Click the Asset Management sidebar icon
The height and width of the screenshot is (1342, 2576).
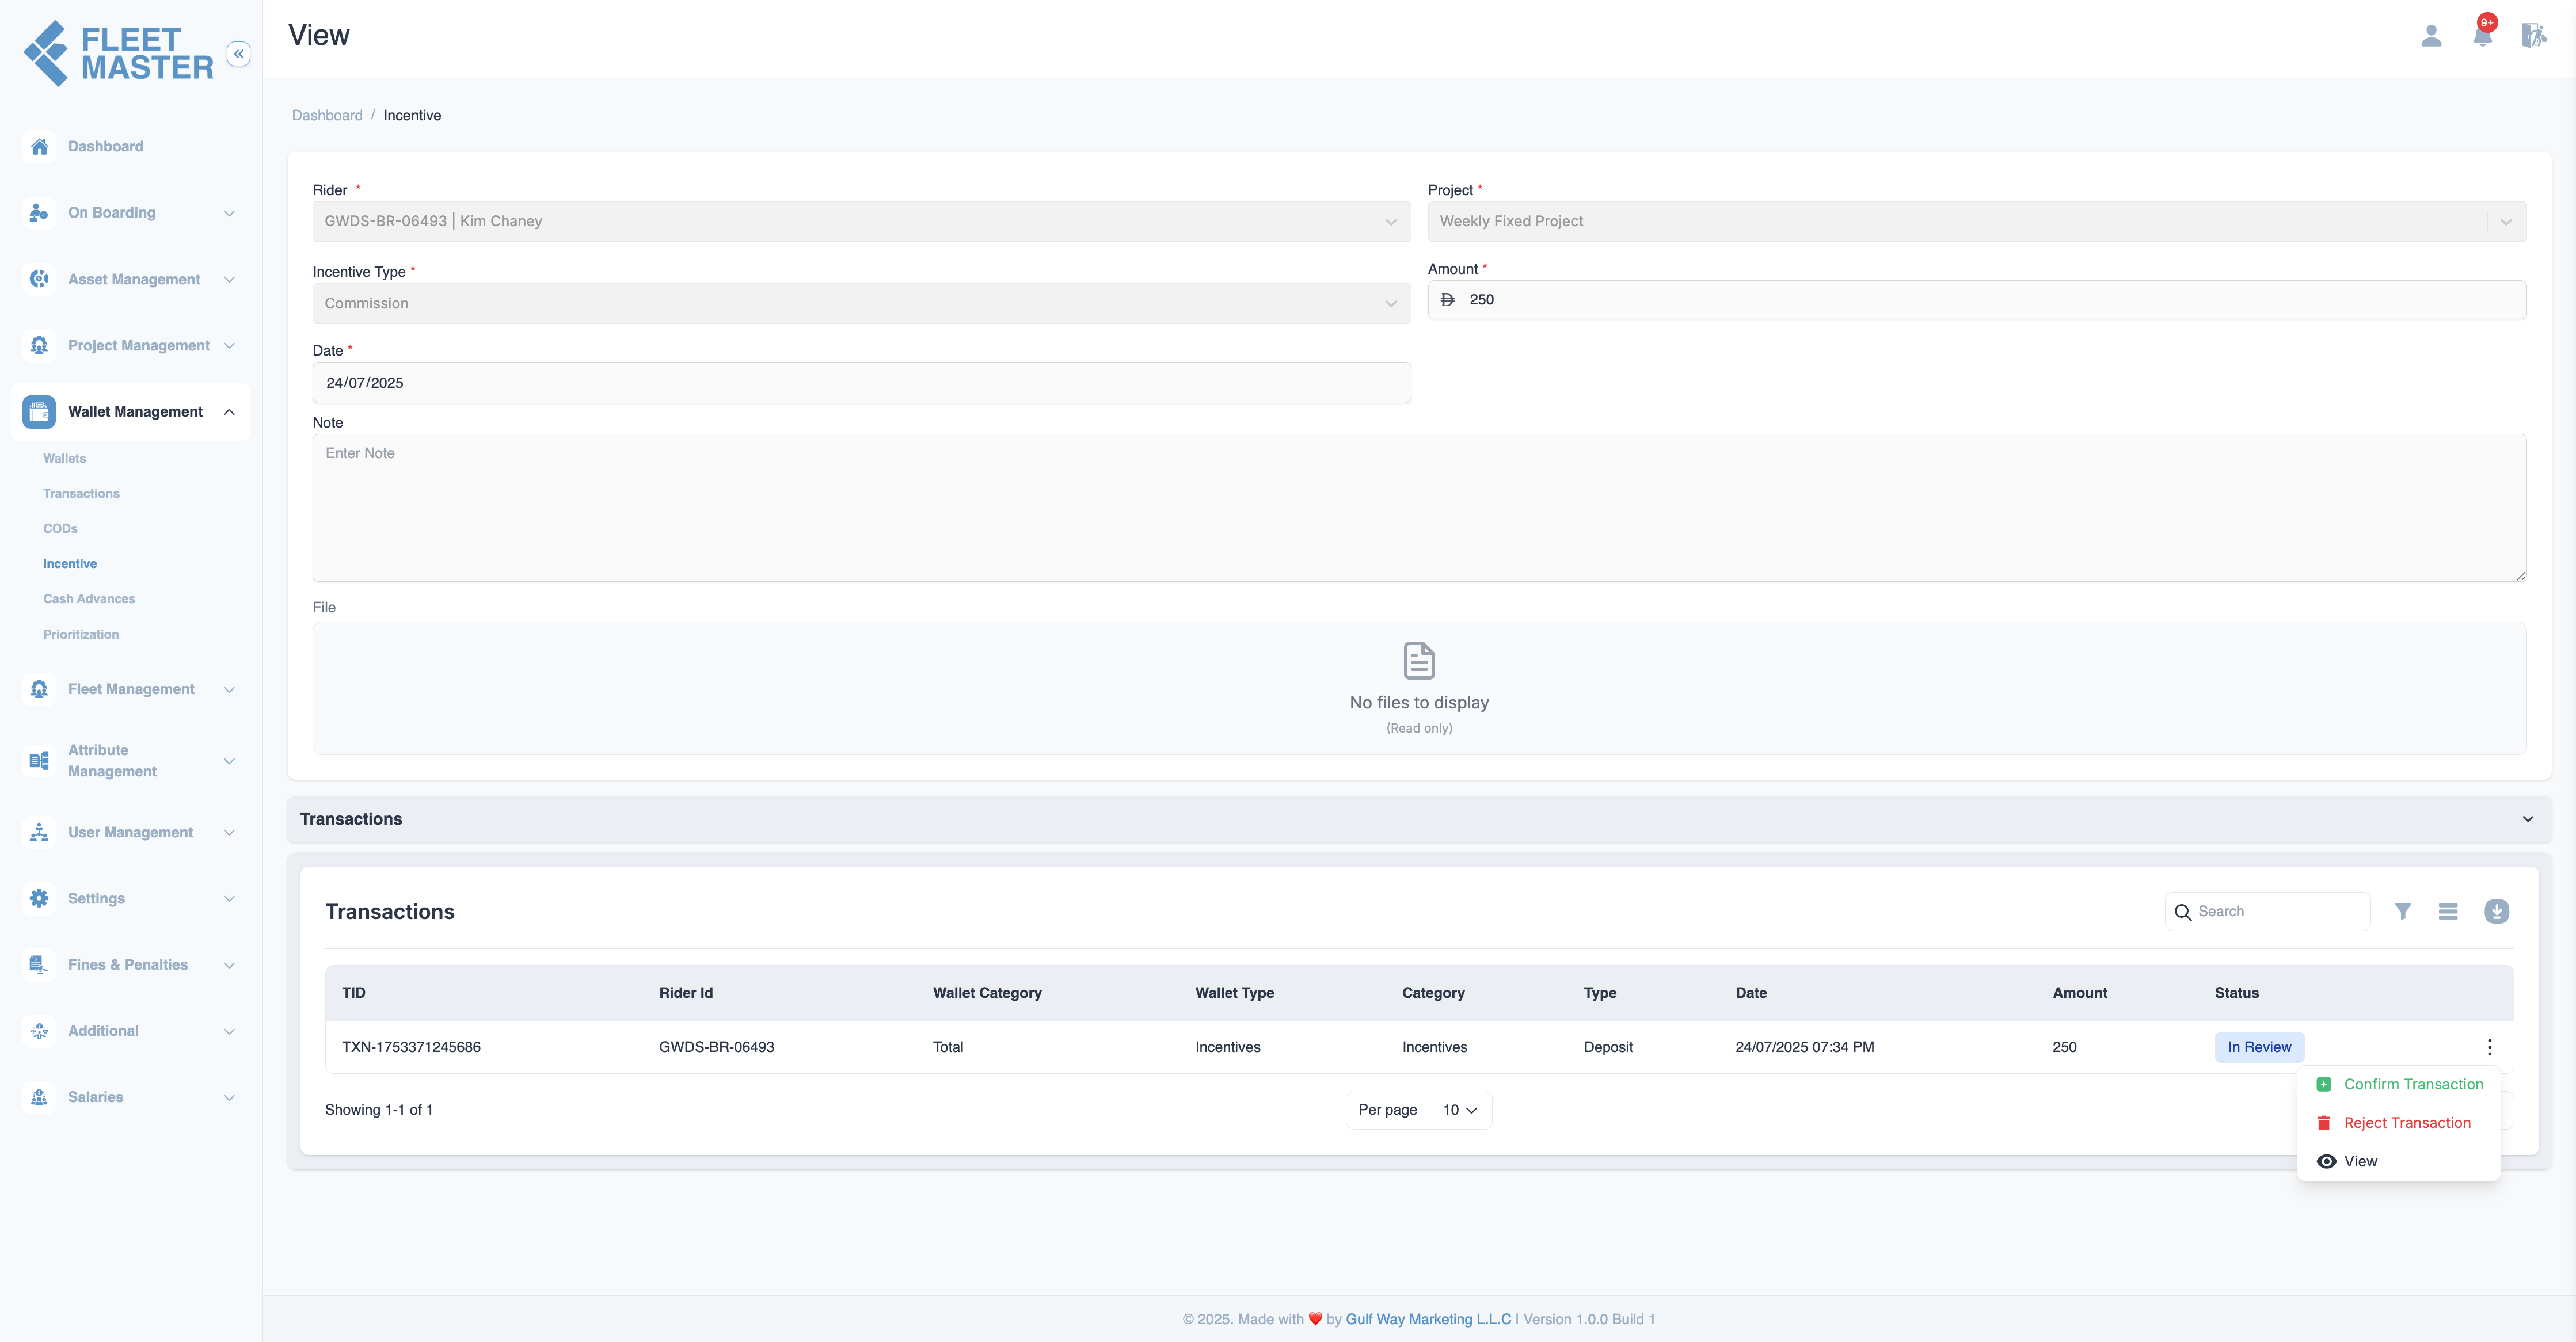point(39,279)
